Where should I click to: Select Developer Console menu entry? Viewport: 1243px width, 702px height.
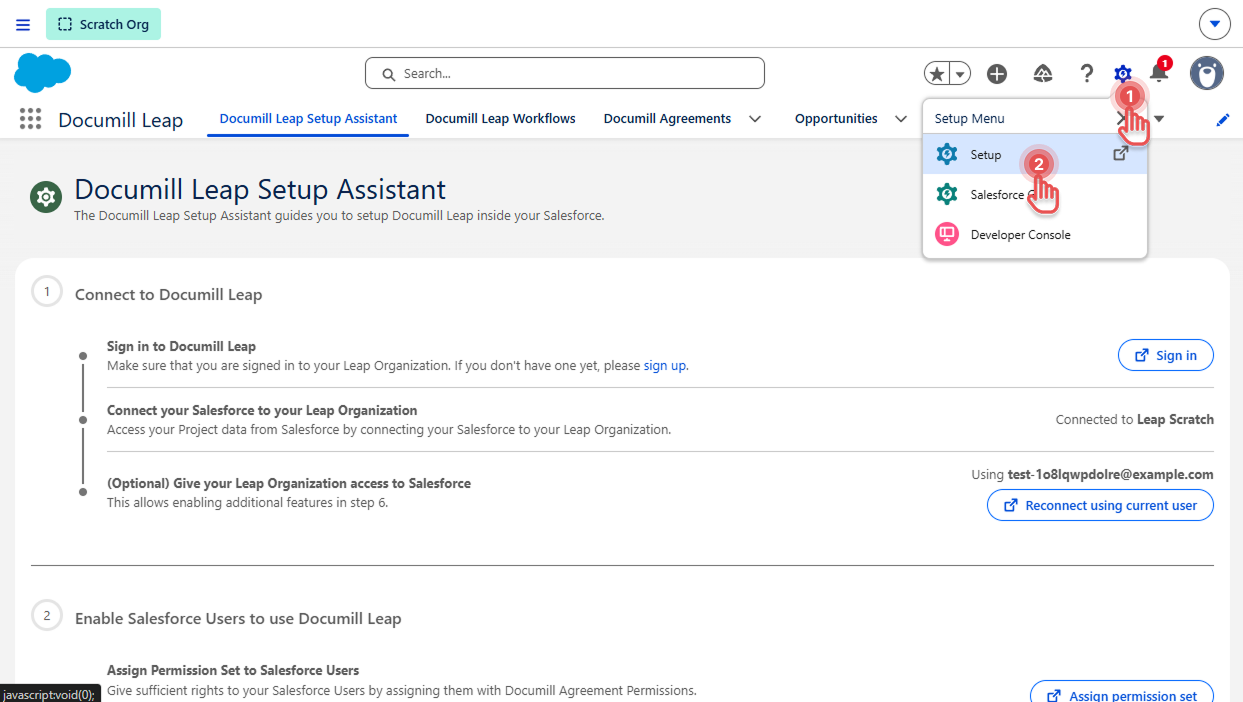(x=1035, y=235)
